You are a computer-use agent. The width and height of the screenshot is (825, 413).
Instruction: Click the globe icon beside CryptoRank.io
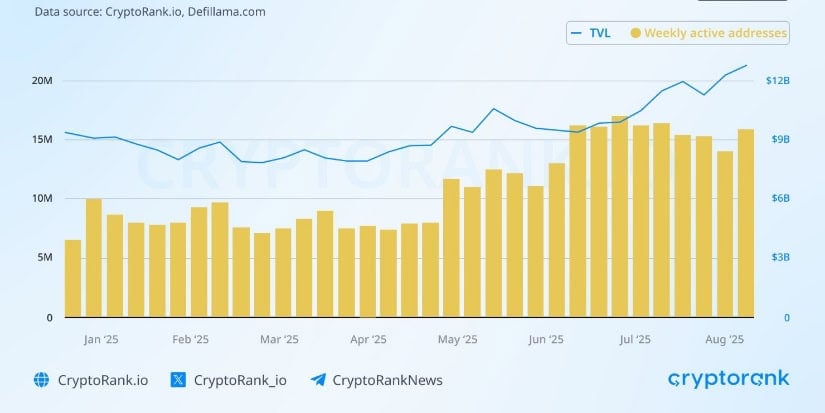point(41,380)
